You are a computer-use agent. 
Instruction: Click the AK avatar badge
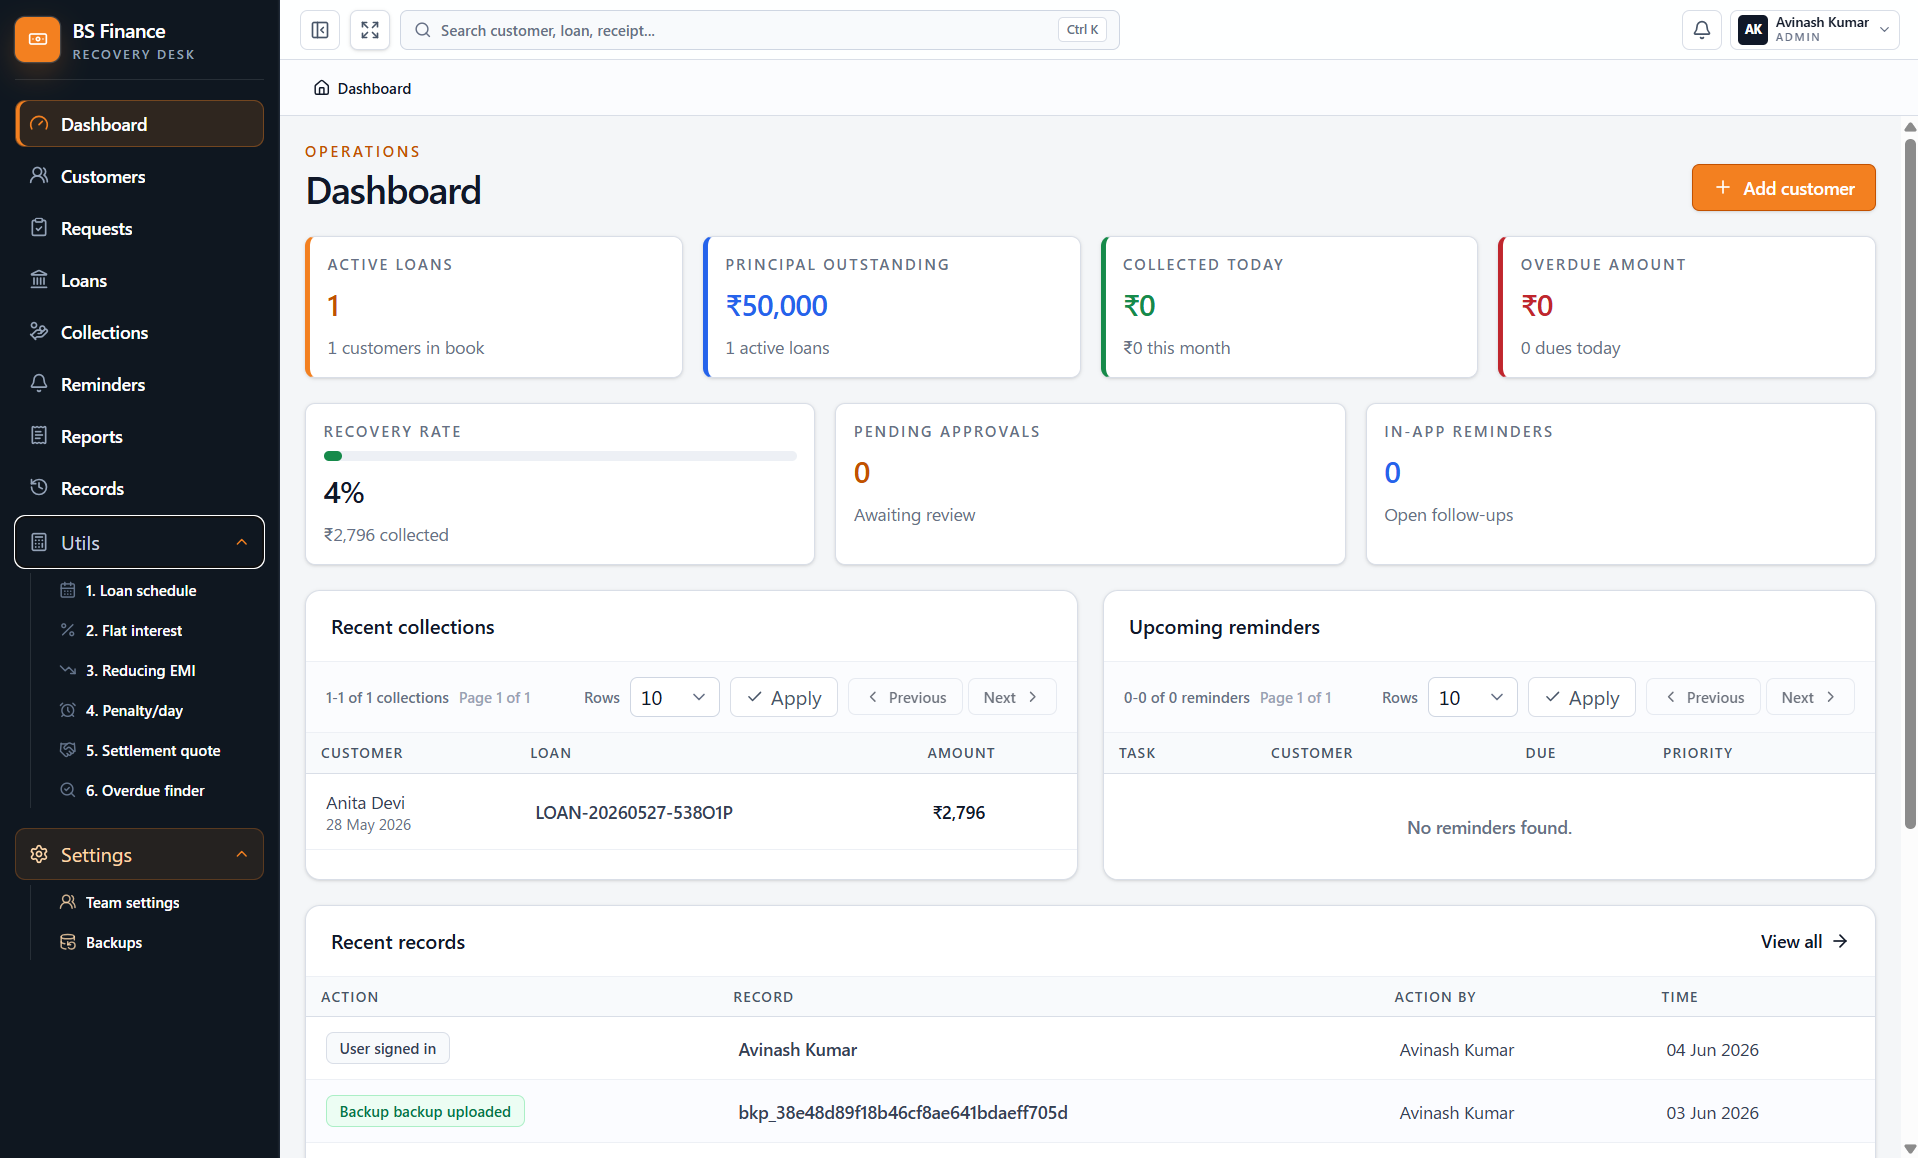click(1753, 30)
